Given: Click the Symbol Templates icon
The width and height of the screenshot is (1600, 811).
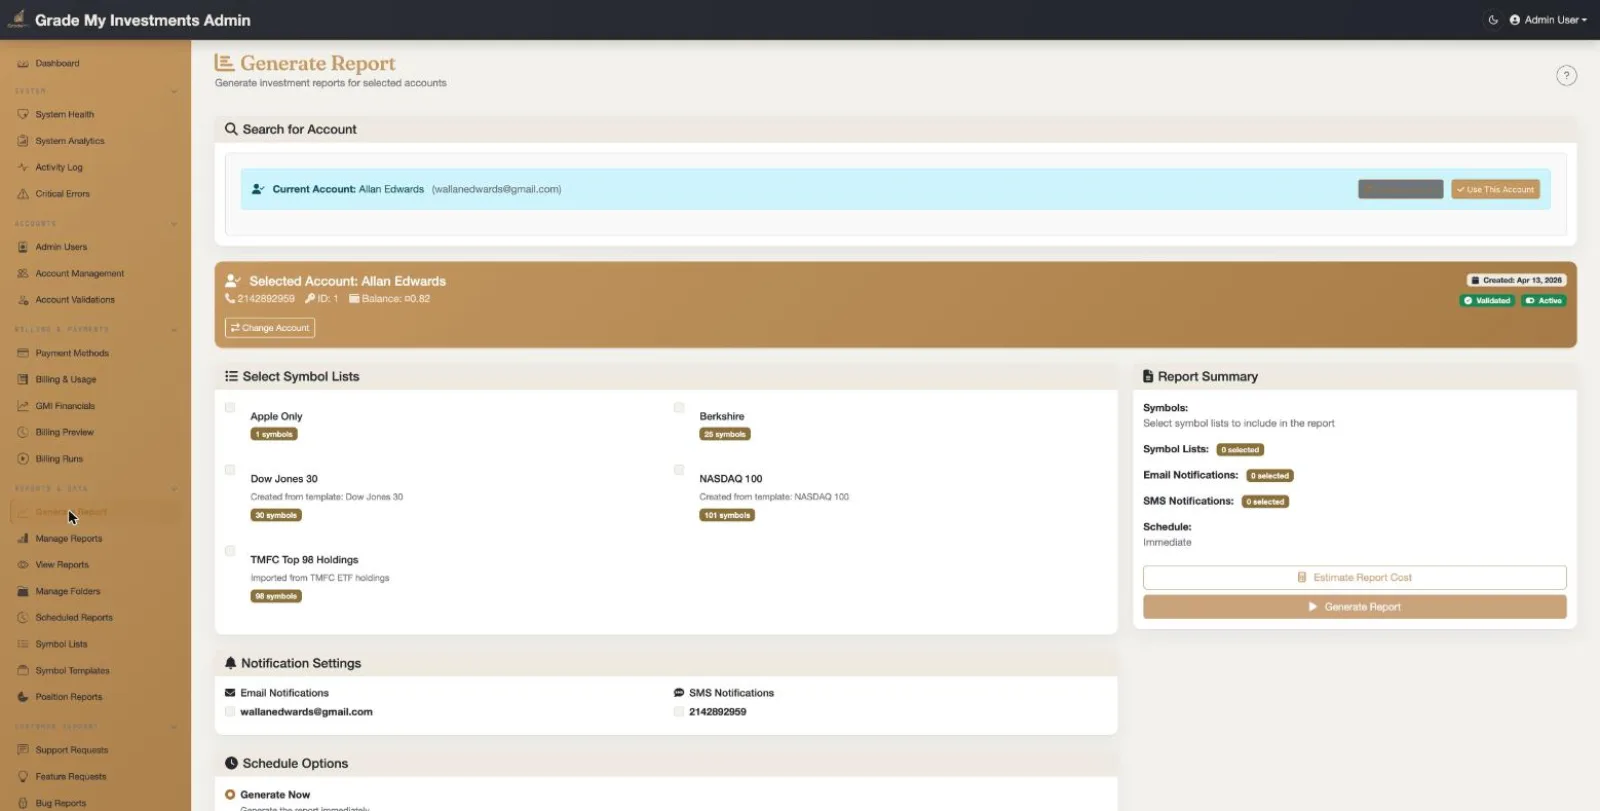Looking at the screenshot, I should [x=23, y=671].
